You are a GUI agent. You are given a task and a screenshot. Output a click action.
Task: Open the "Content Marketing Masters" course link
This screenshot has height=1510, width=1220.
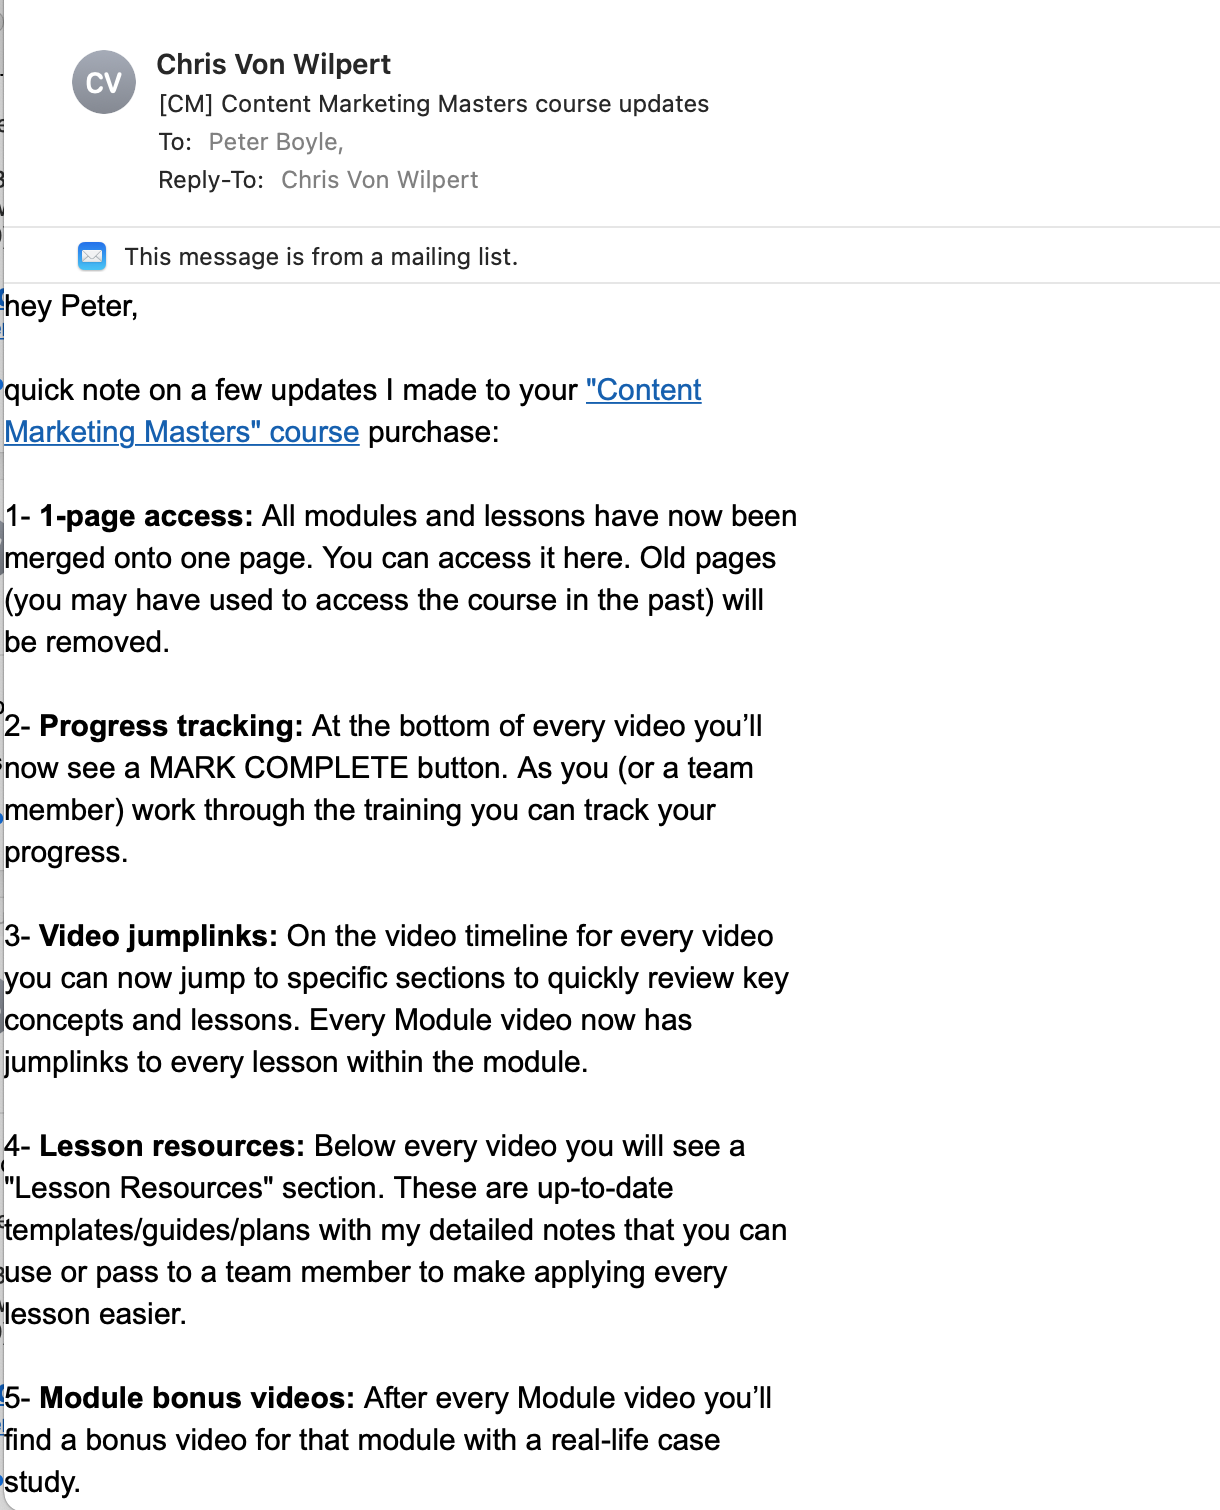pos(353,411)
